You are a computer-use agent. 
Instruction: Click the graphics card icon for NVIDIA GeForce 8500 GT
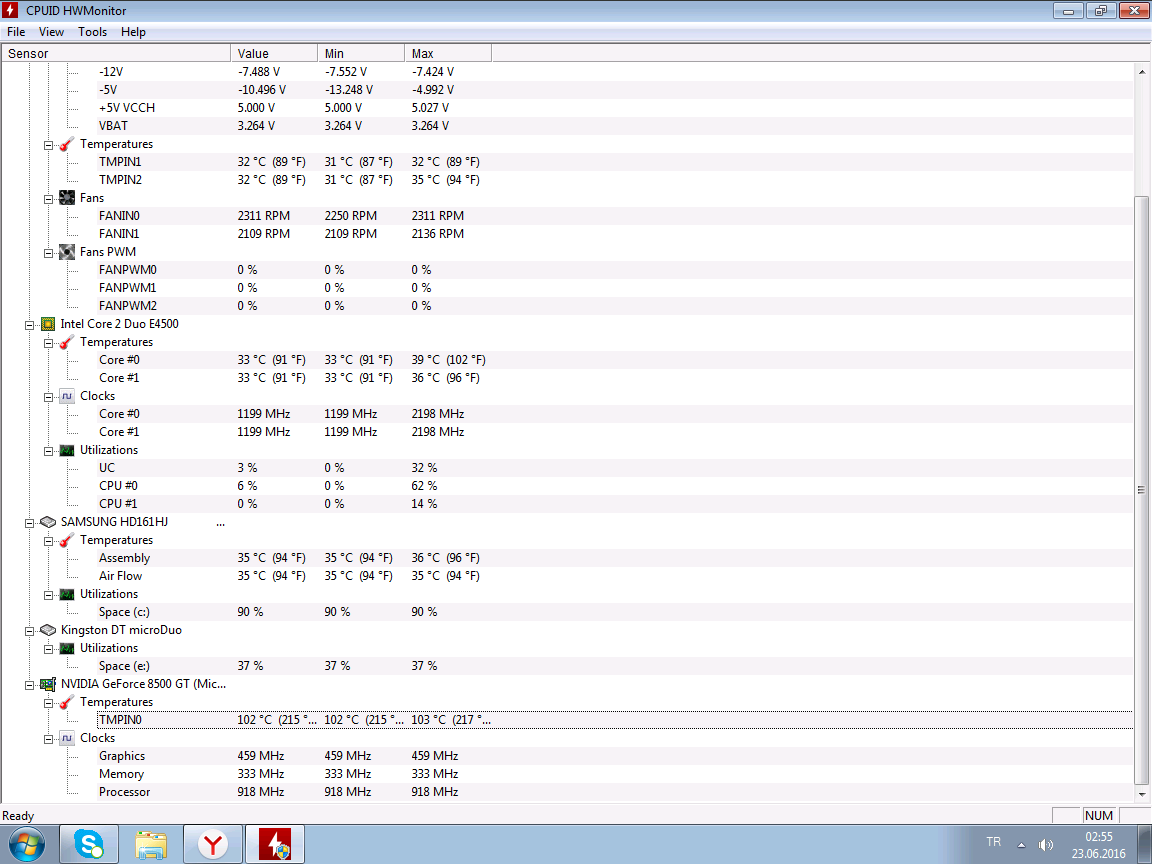point(48,684)
